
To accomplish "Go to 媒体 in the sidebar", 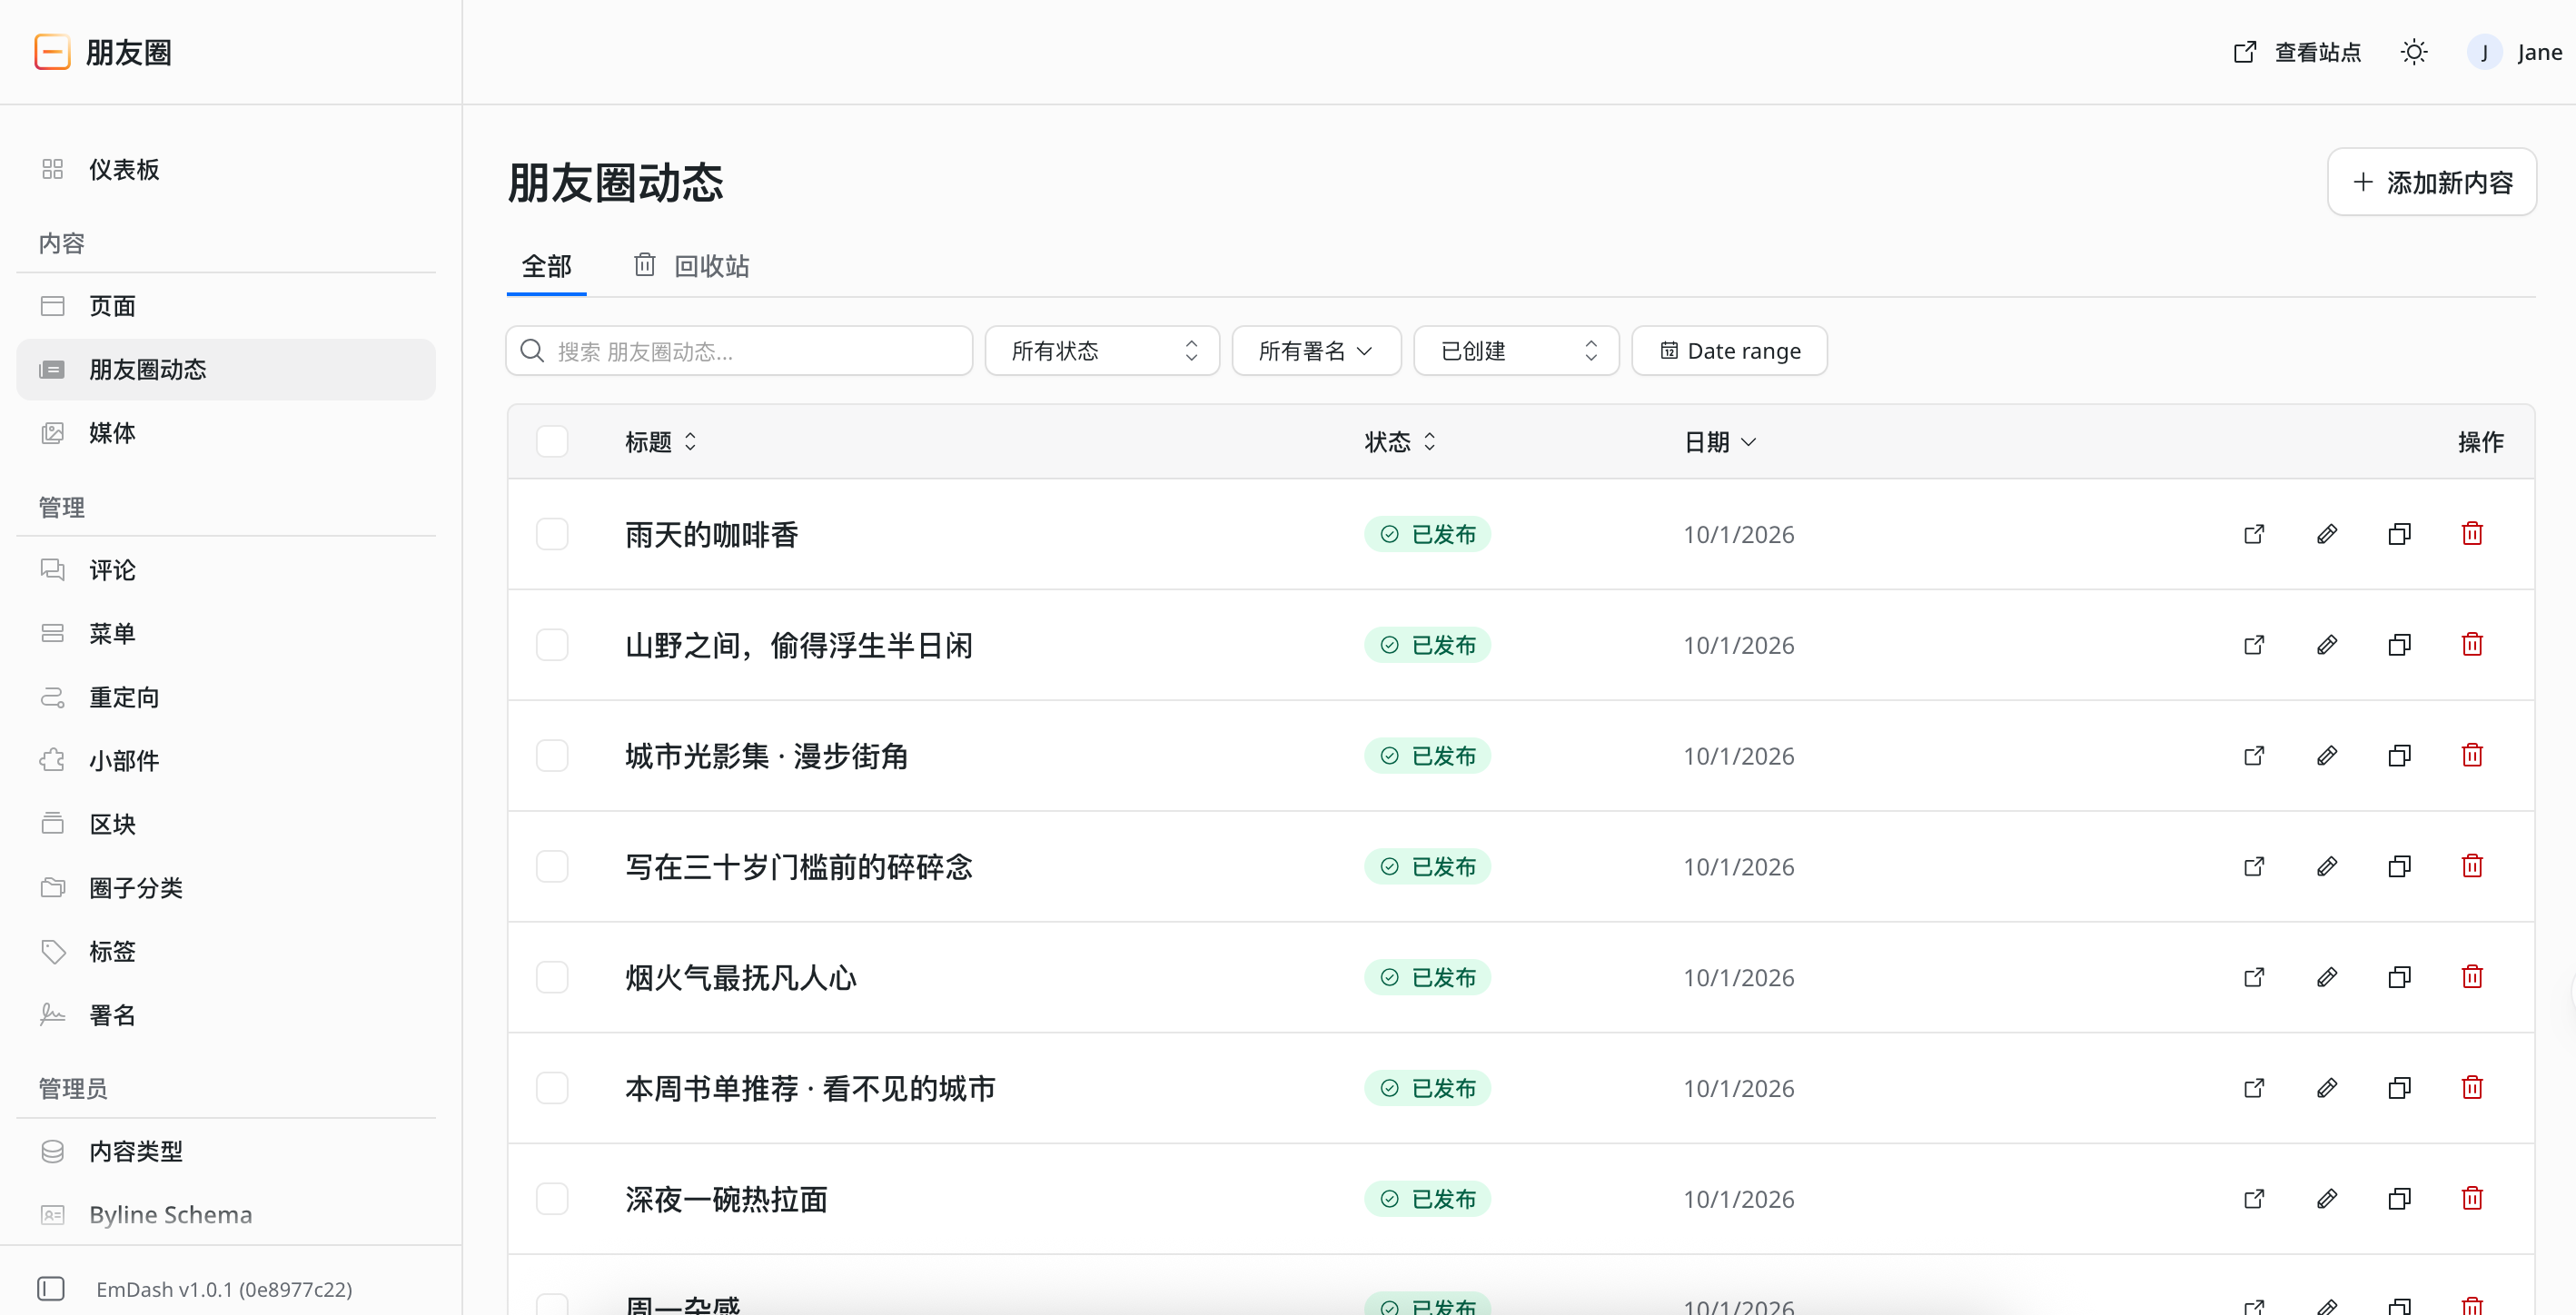I will point(226,433).
